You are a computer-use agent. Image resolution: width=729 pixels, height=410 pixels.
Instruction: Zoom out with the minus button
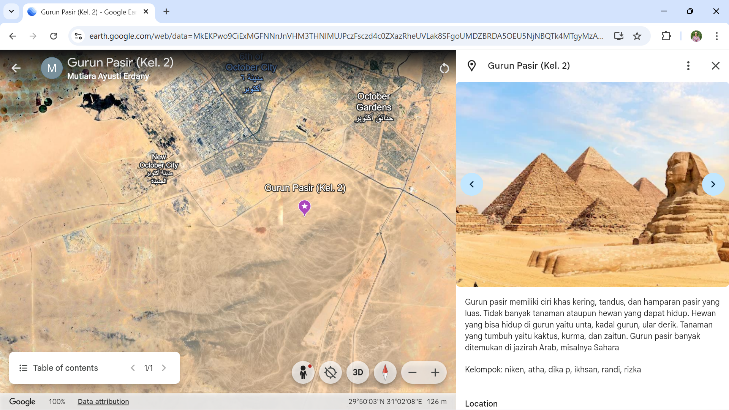tap(412, 372)
